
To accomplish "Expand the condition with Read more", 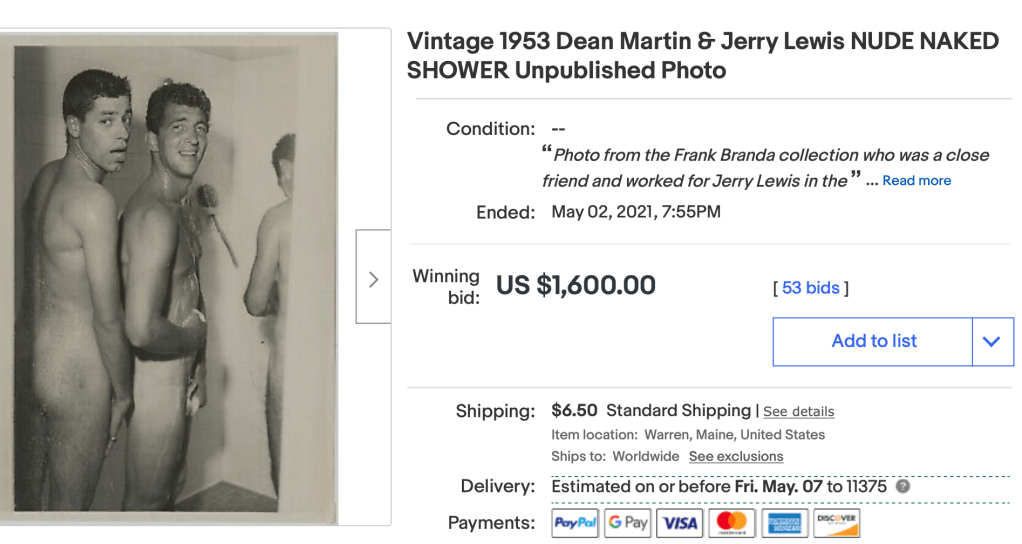I will pos(916,181).
